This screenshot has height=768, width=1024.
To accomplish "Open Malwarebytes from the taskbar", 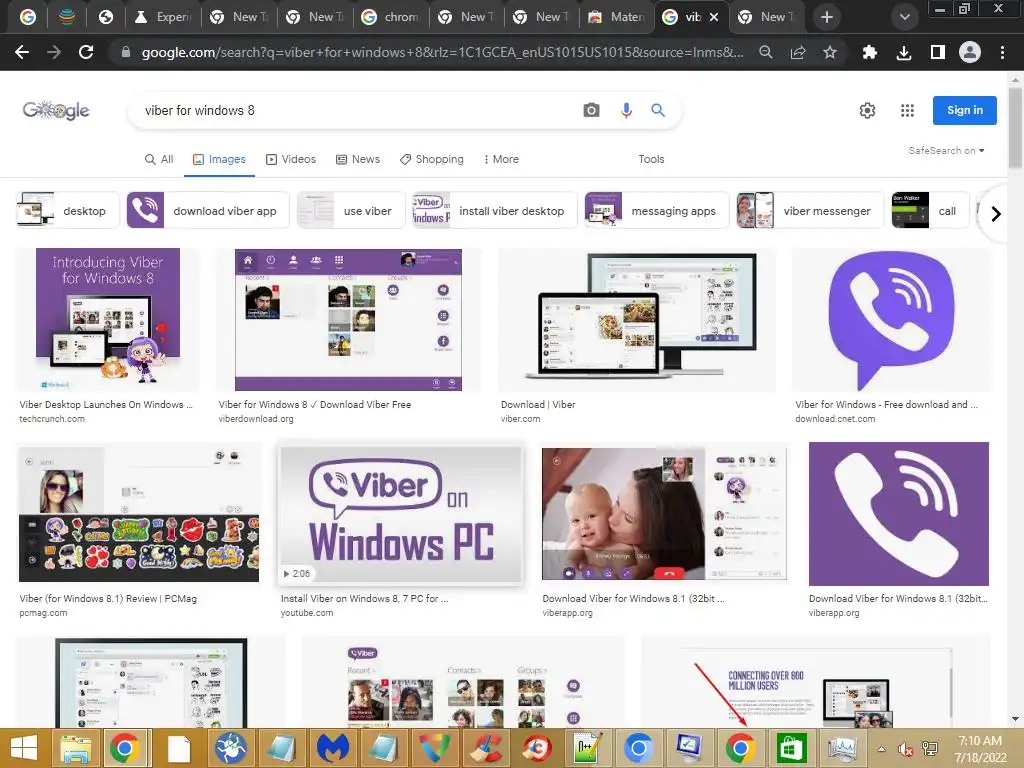I will point(332,748).
